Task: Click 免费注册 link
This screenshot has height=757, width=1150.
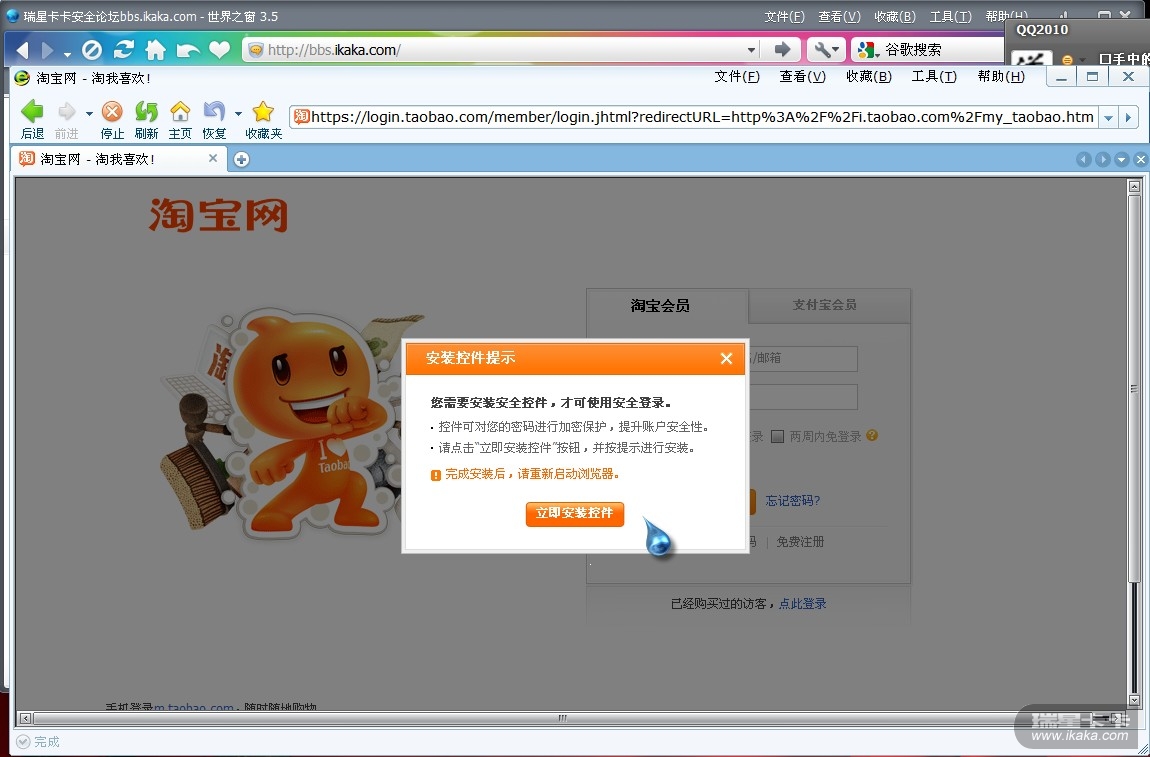Action: 800,542
